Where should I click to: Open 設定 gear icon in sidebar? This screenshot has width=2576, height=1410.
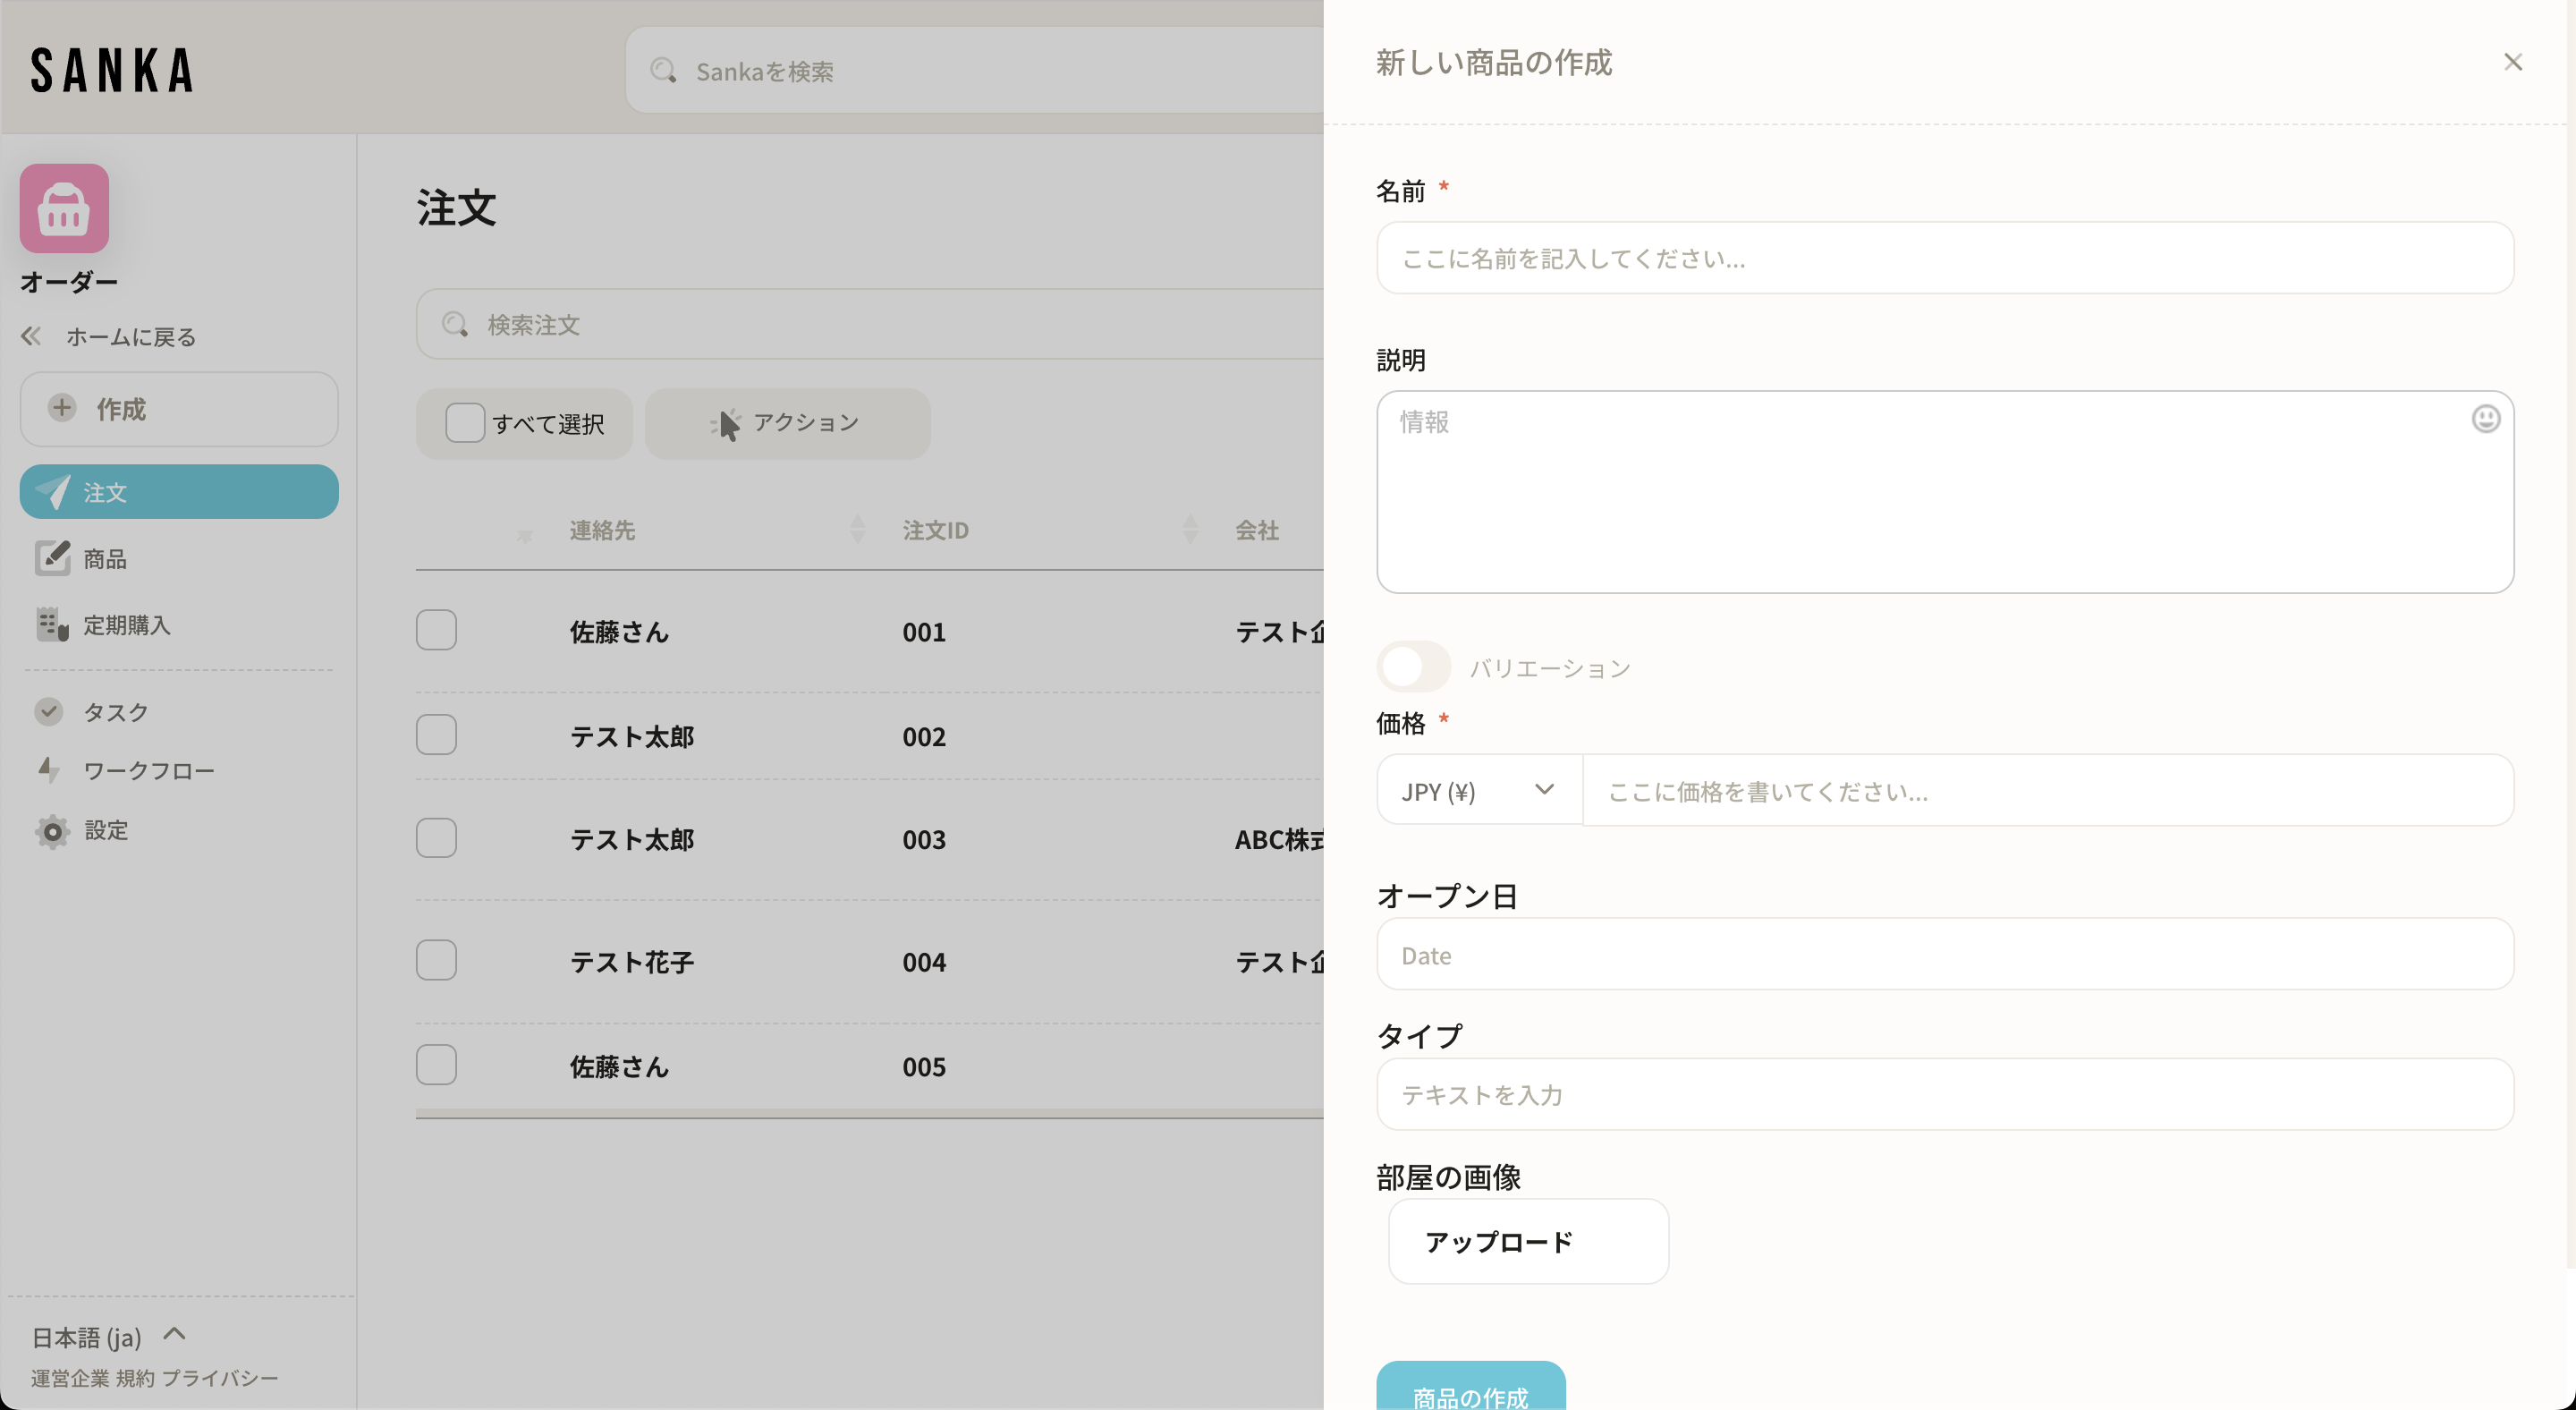(x=52, y=830)
